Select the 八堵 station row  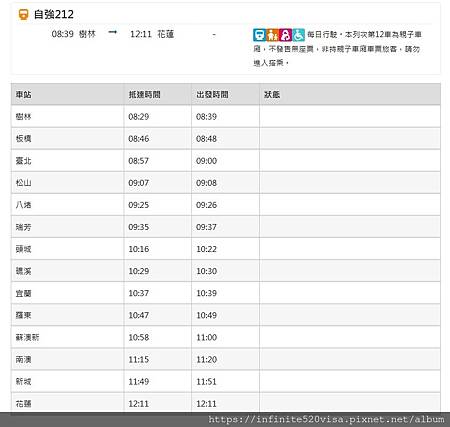(x=226, y=205)
